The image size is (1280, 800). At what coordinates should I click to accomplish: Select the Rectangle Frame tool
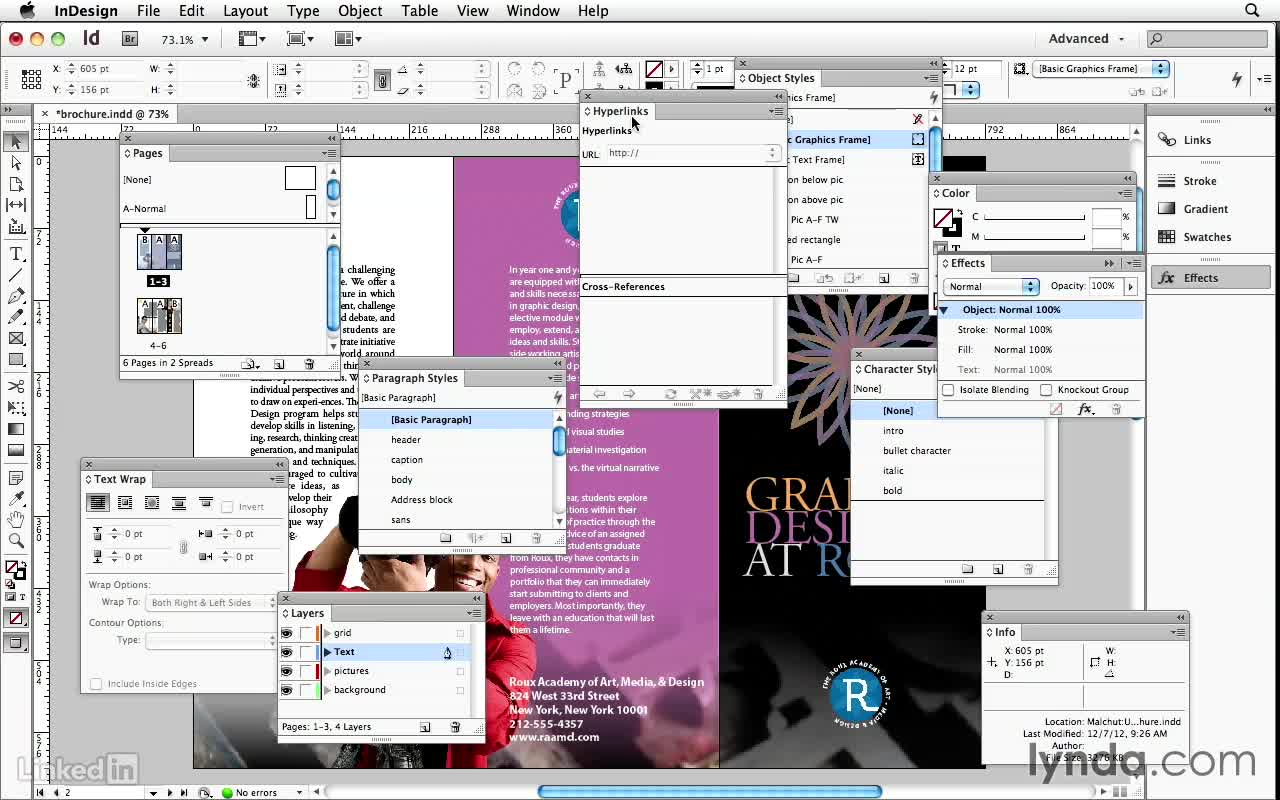tap(16, 338)
